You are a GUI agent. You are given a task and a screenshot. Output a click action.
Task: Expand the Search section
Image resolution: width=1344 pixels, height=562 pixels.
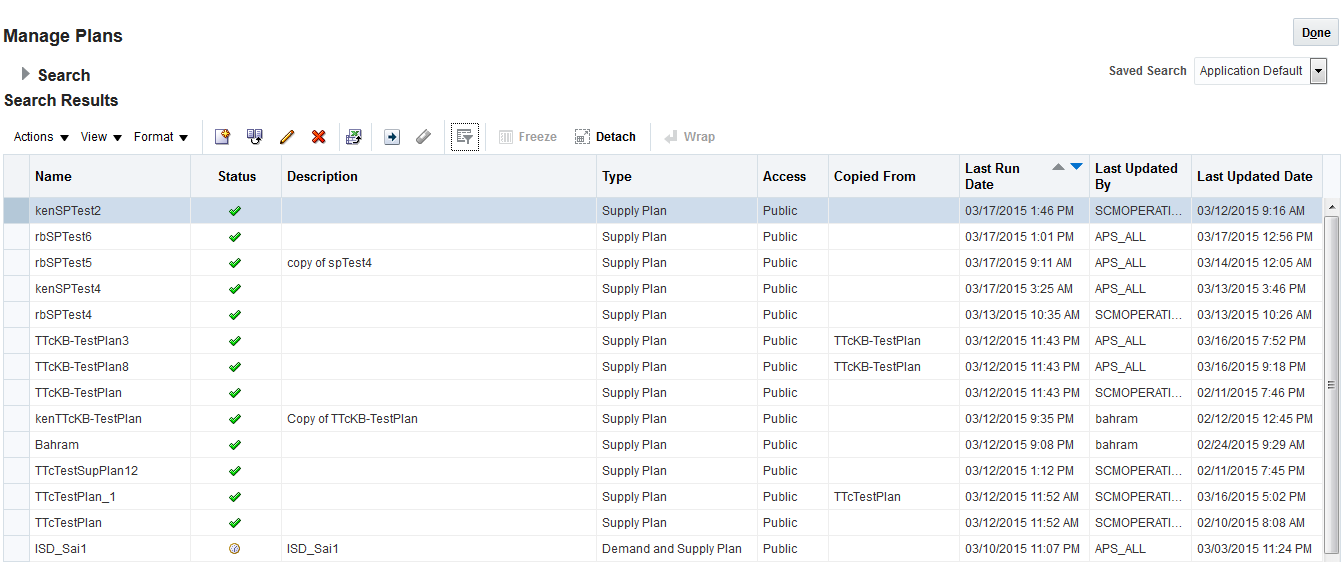coord(26,74)
